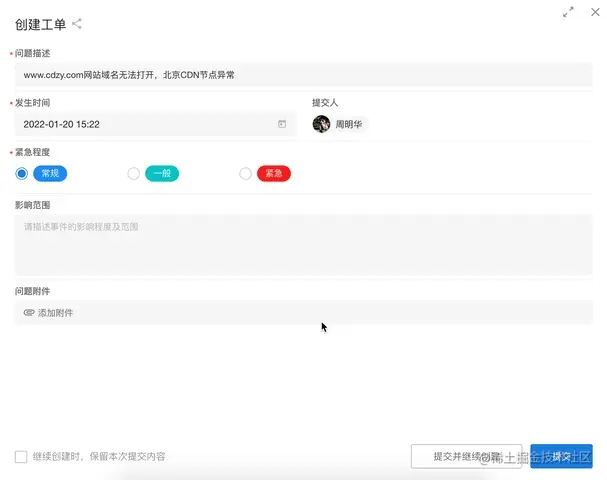Screen dimensions: 607x480
Task: Click the red 紧急 tag
Action: pyautogui.click(x=274, y=173)
